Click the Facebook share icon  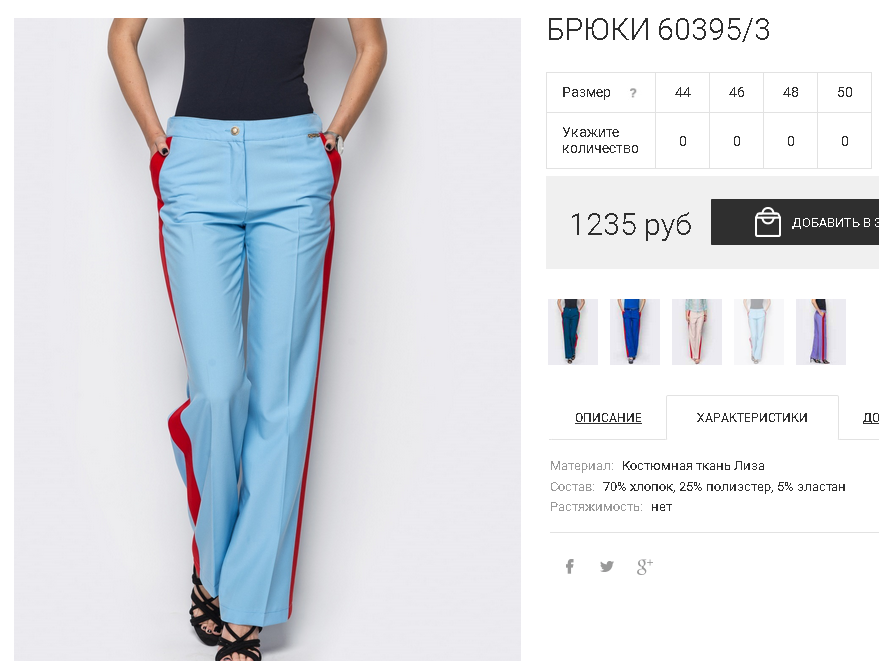[x=570, y=566]
